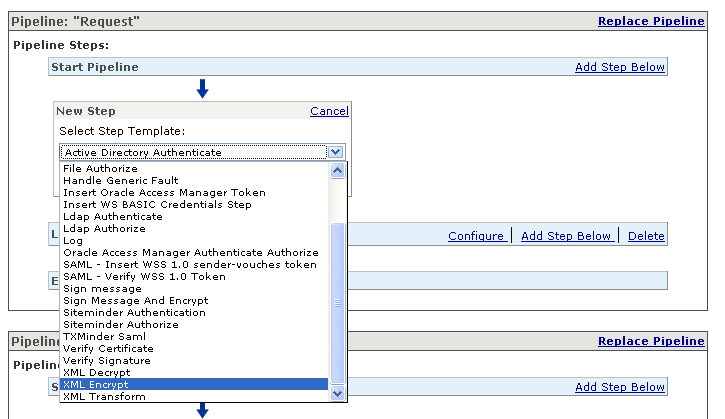
Task: Open the Select Step Template dropdown arrow
Action: 336,152
